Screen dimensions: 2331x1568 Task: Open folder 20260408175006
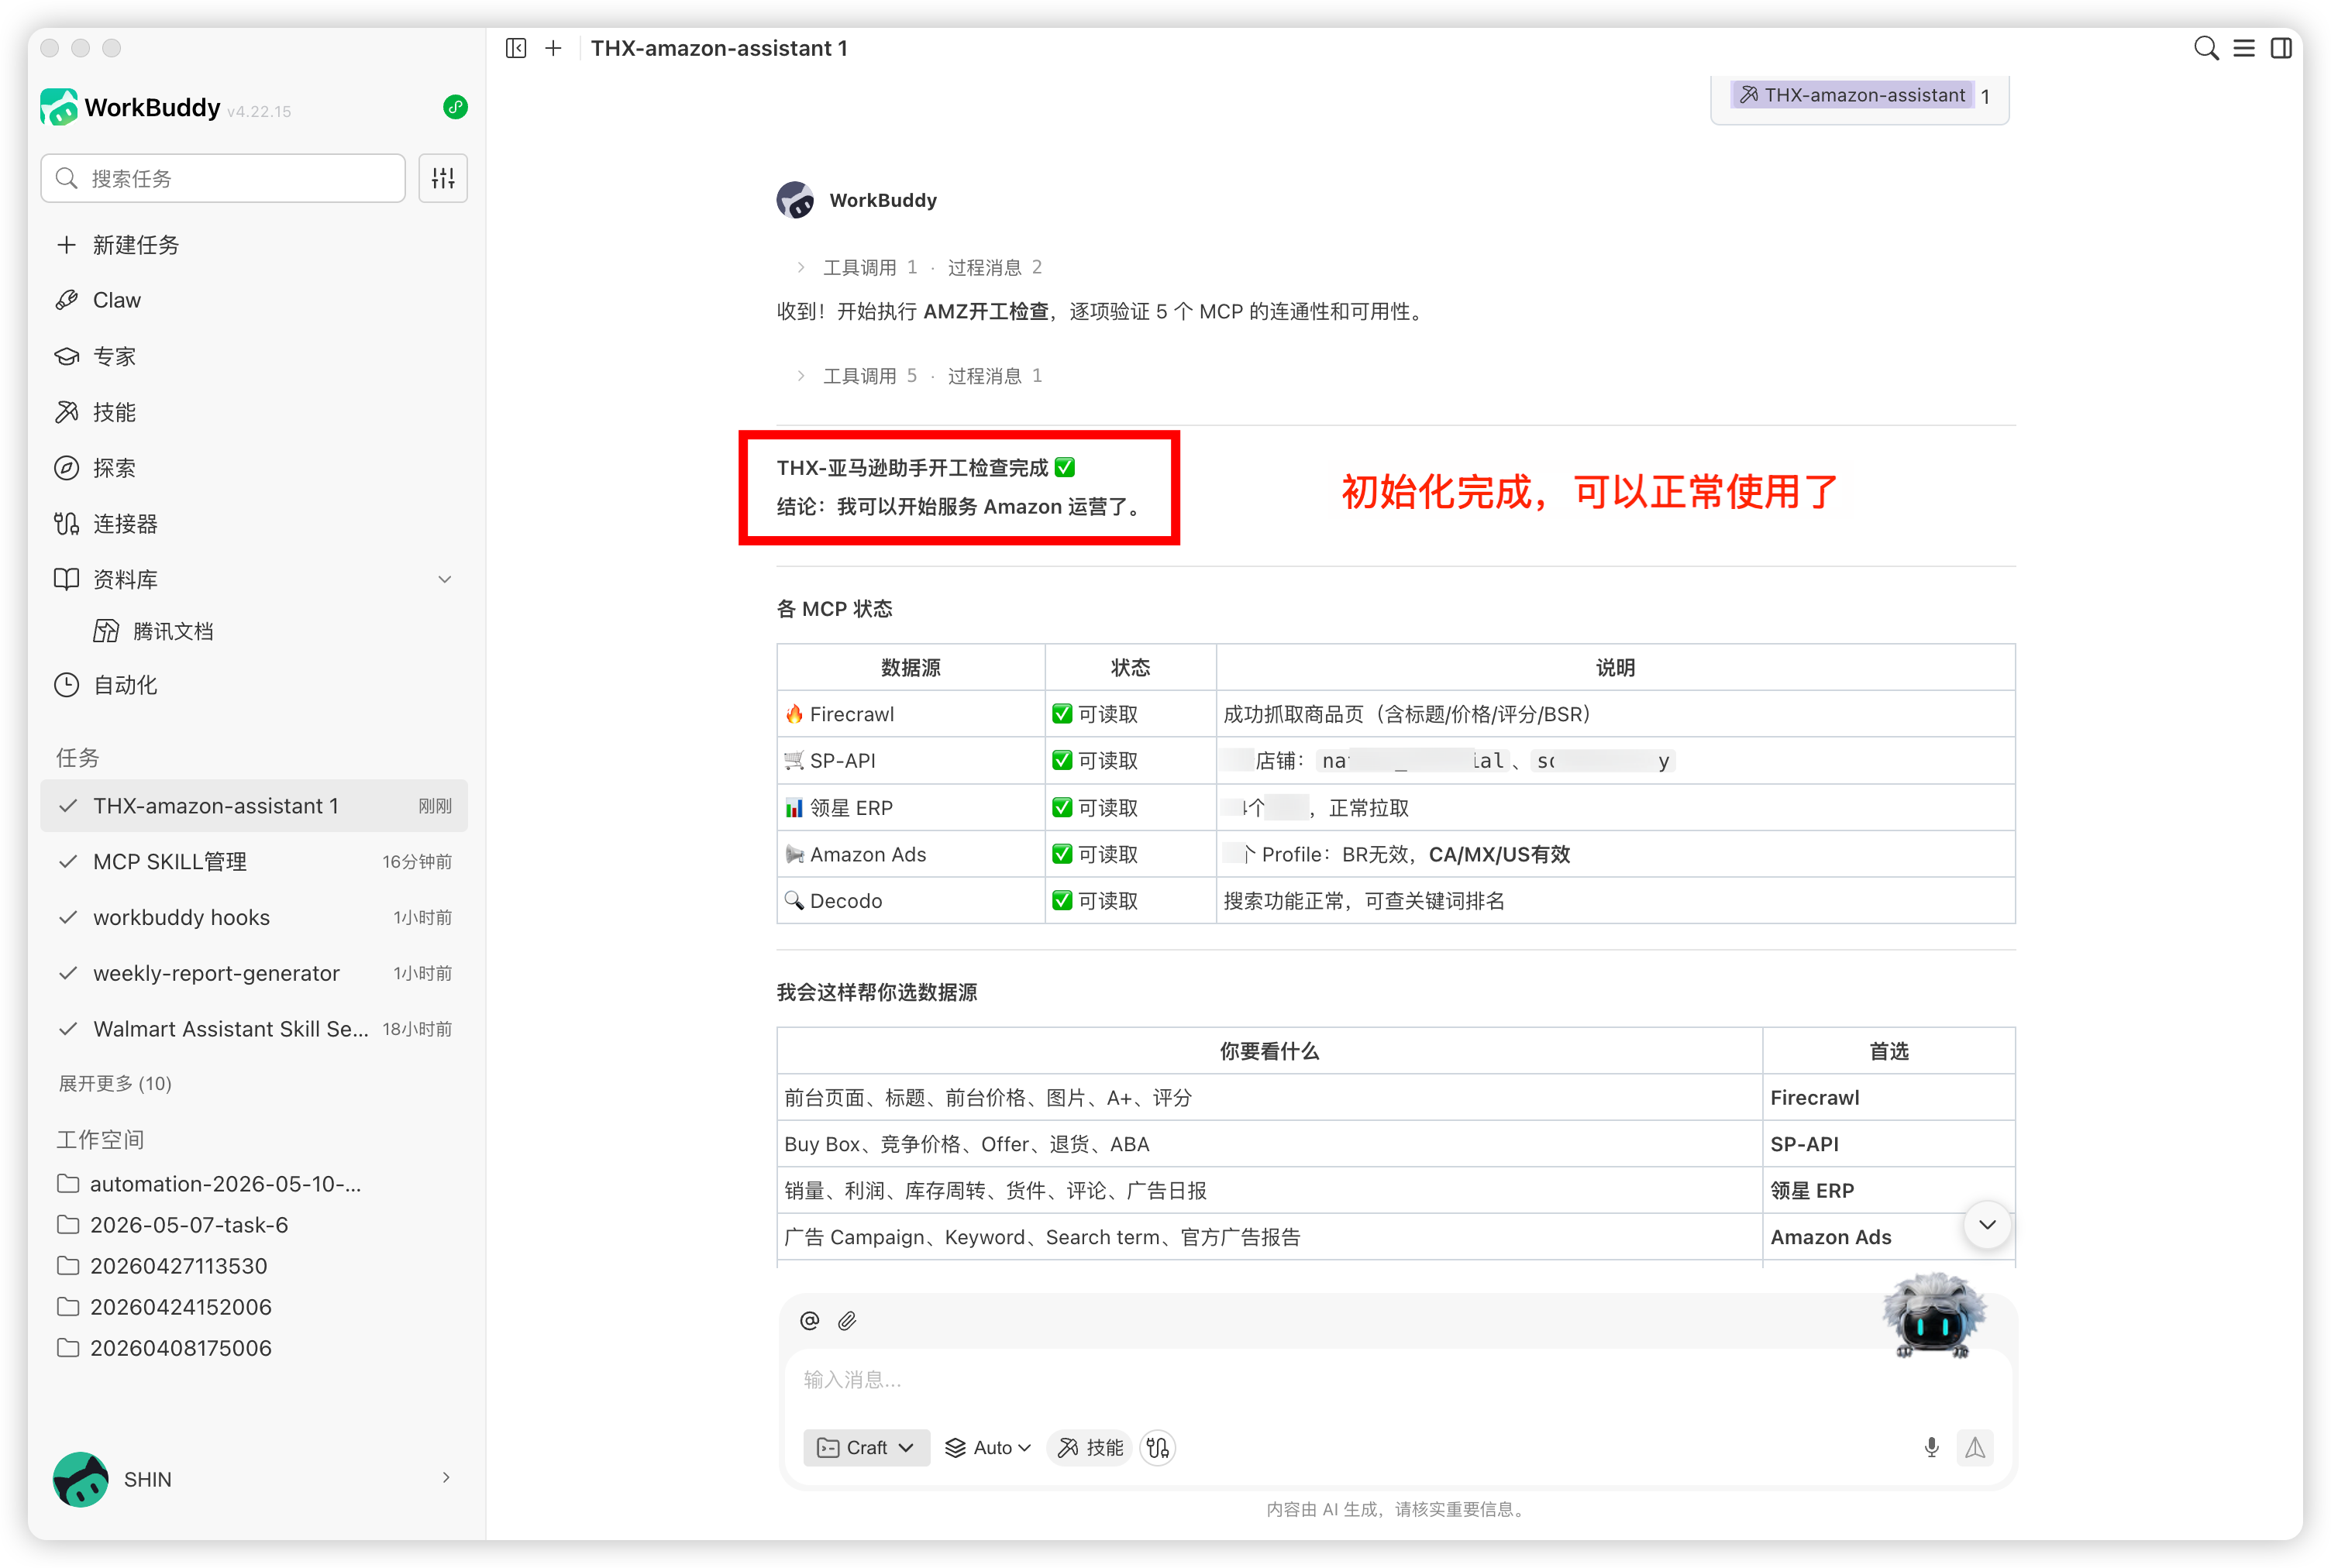pyautogui.click(x=165, y=1348)
